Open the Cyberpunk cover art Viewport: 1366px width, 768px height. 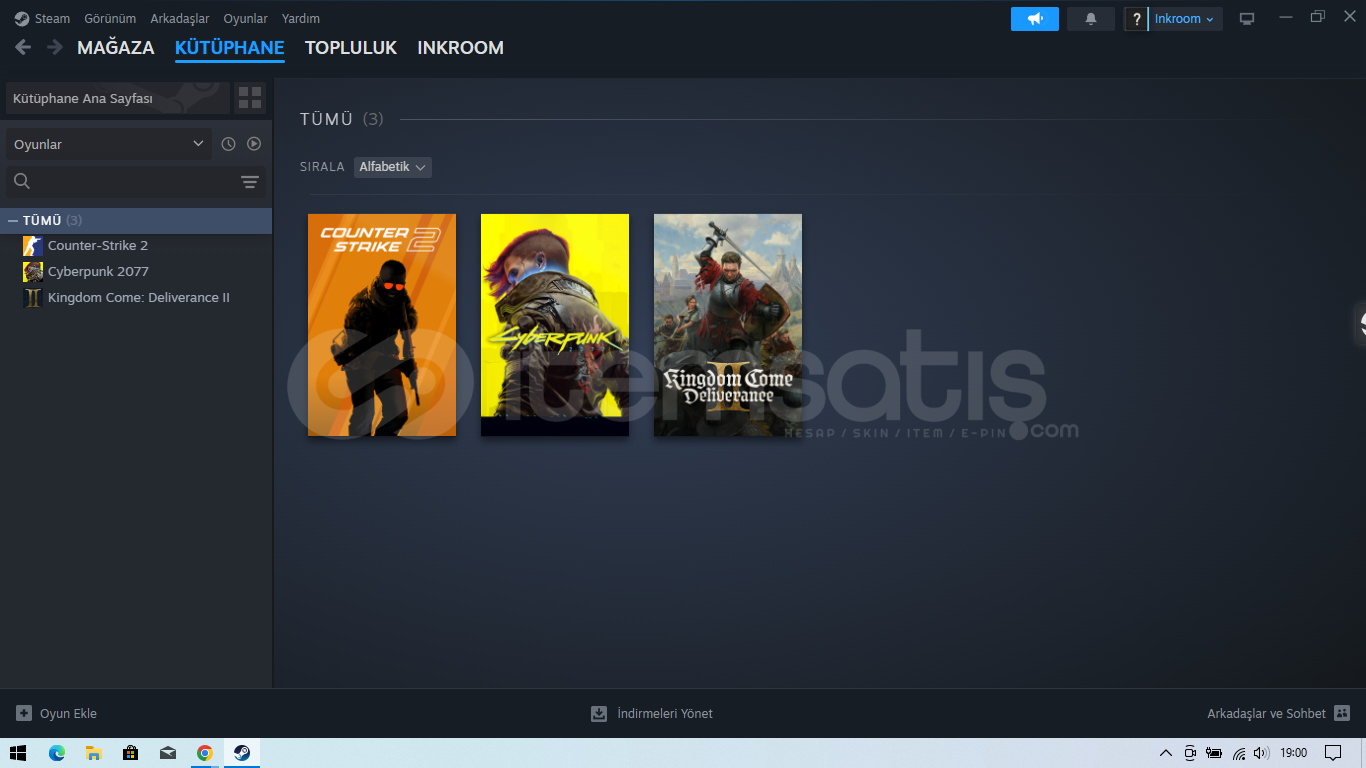(x=555, y=325)
